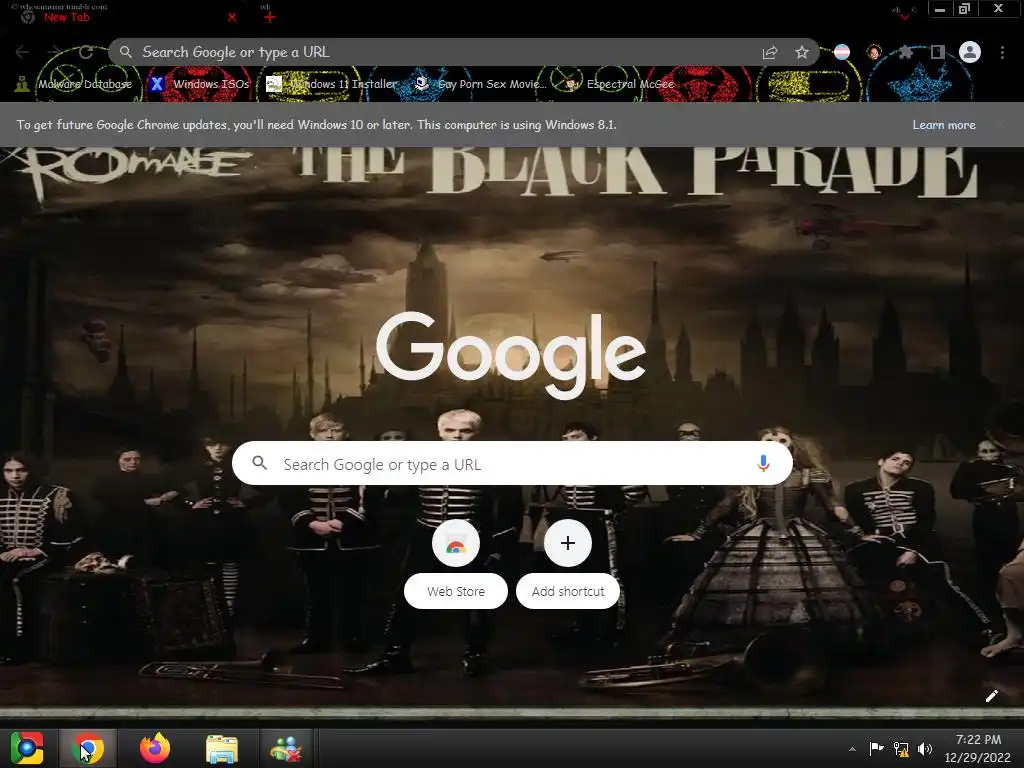Open Windows ISOs bookmark
Viewport: 1024px width, 768px height.
(199, 84)
